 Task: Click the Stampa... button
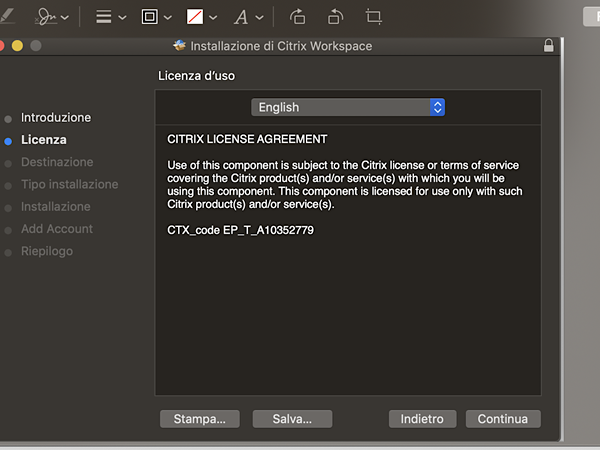point(200,419)
